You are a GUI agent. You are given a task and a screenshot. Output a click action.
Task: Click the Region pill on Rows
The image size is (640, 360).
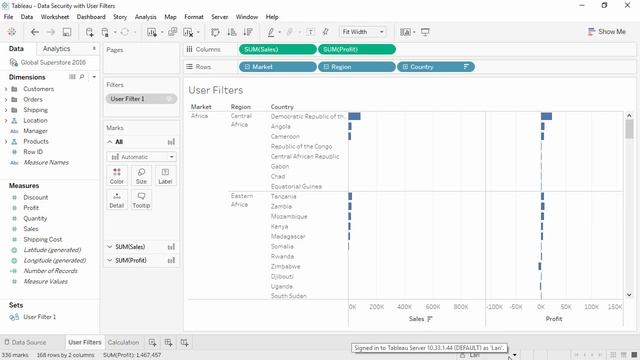357,67
